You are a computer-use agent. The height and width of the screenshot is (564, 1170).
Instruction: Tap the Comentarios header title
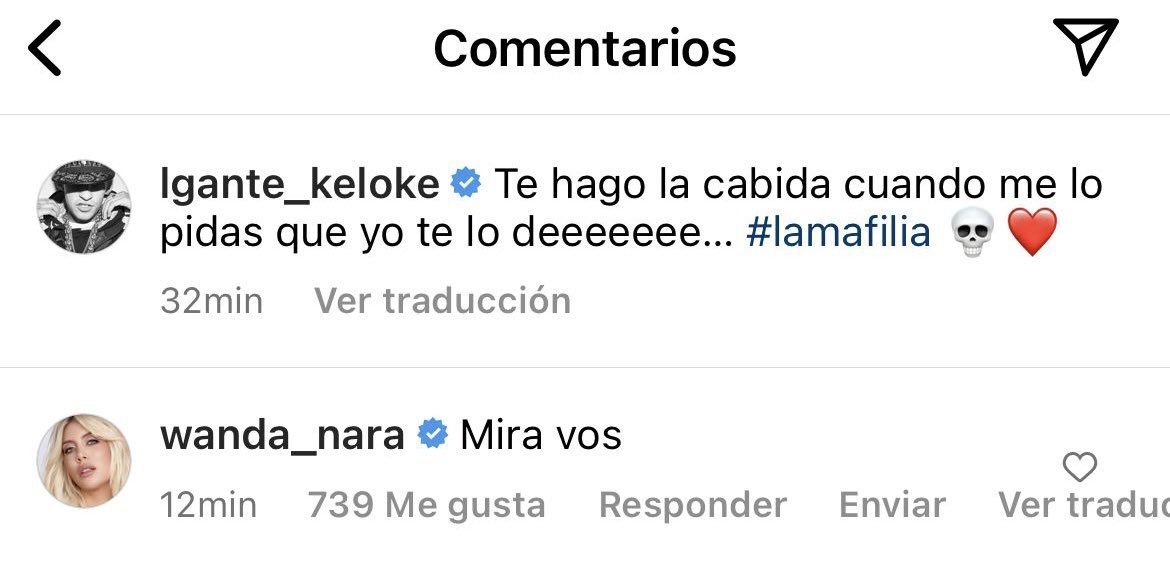click(x=585, y=48)
